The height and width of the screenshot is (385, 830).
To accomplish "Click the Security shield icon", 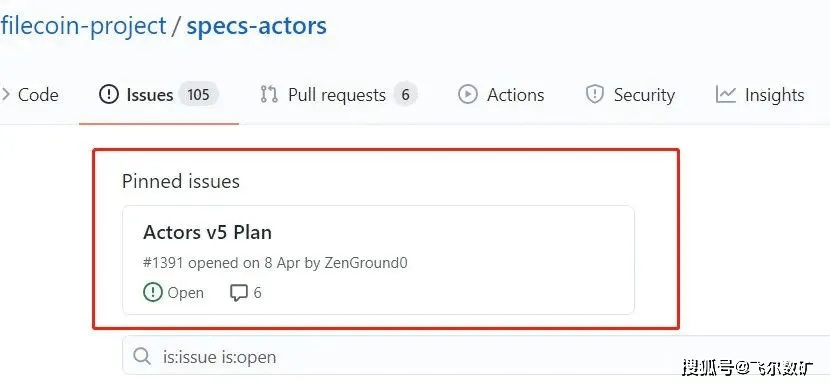I will pyautogui.click(x=595, y=95).
